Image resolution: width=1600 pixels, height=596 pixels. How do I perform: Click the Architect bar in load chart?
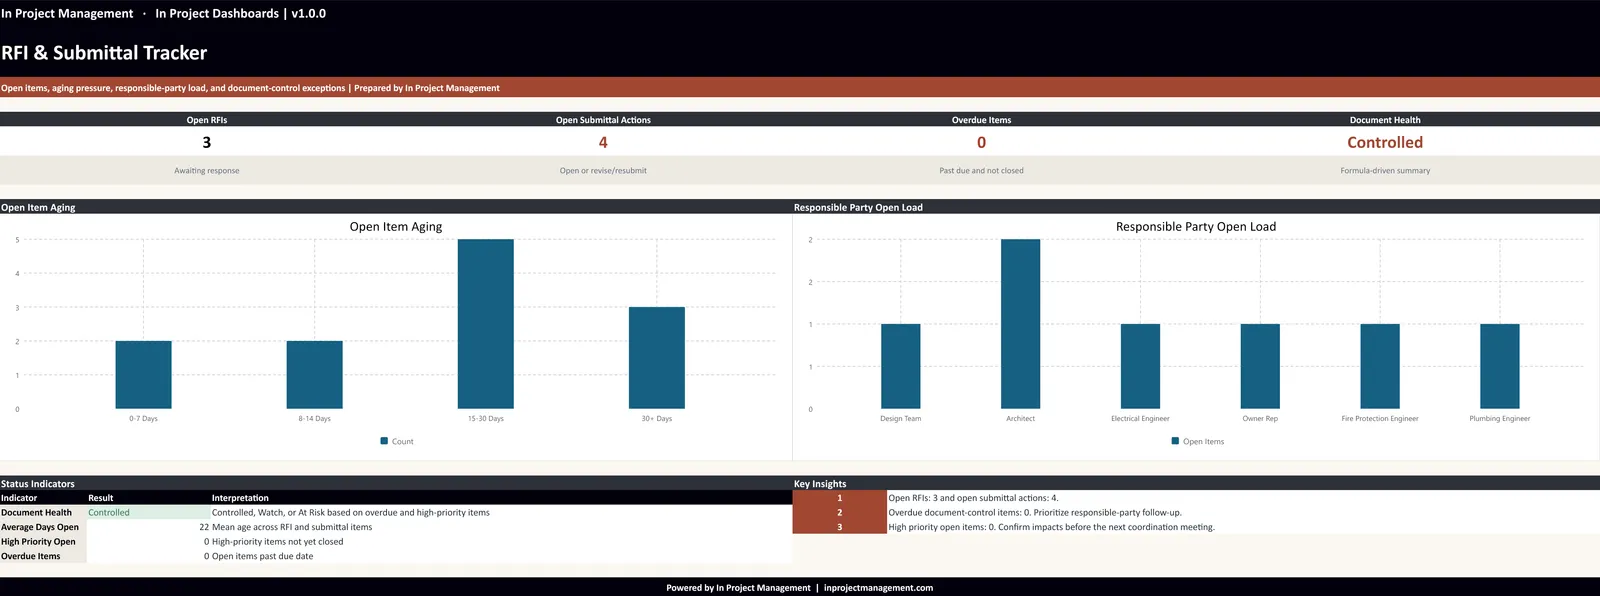tap(1020, 324)
